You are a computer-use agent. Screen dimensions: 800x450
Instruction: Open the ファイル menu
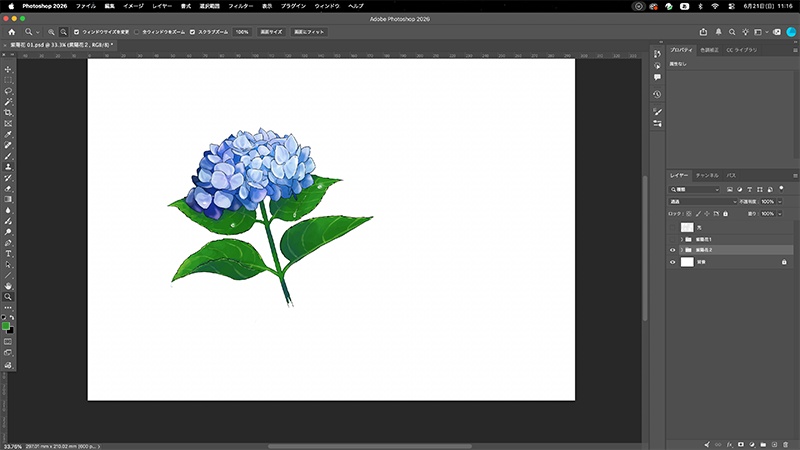pos(86,6)
